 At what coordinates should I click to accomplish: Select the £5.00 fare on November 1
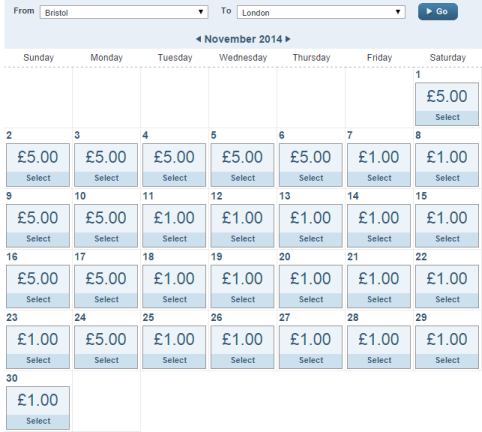click(x=447, y=104)
